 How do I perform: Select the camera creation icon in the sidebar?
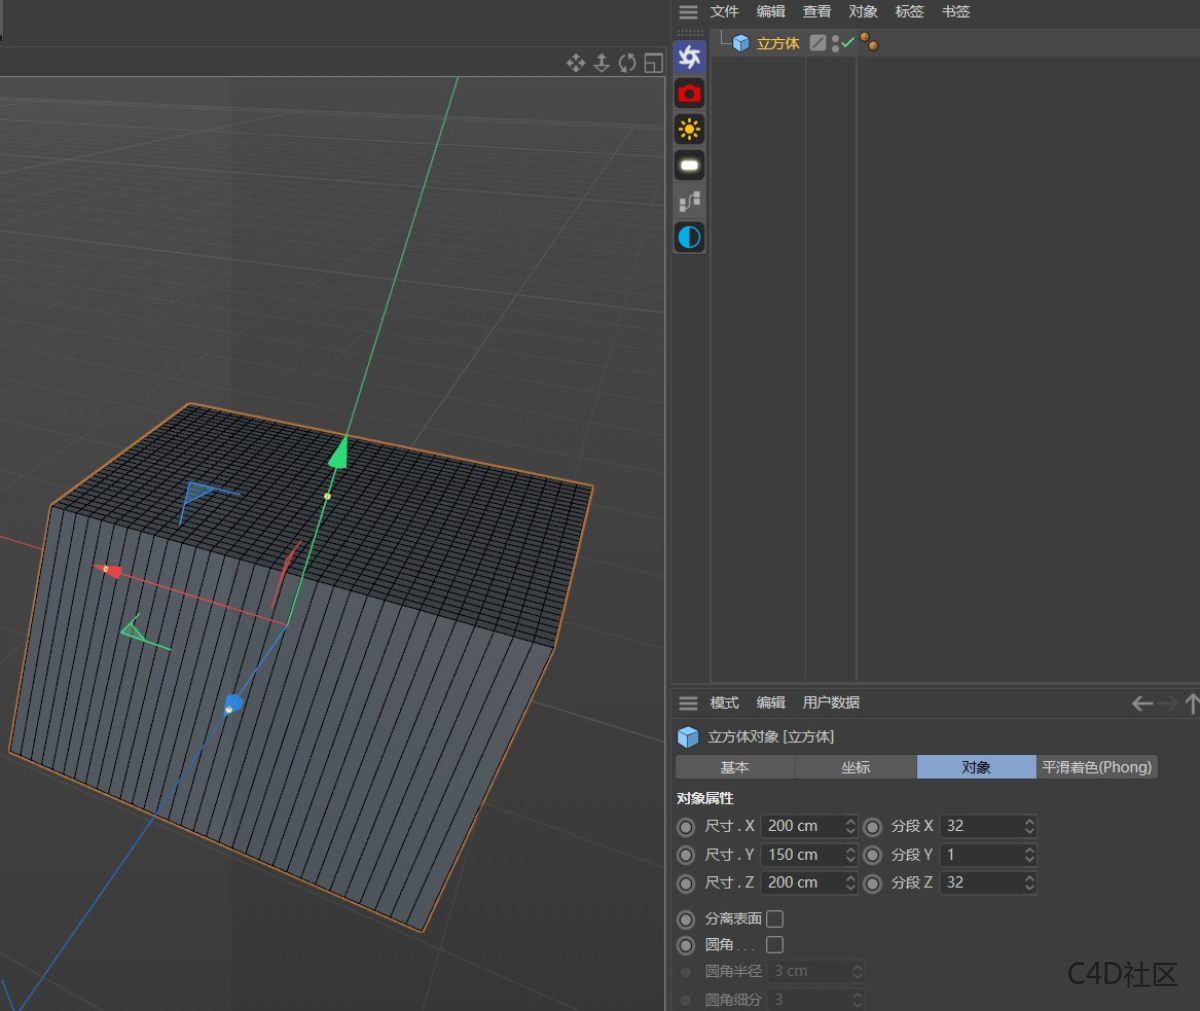point(688,93)
